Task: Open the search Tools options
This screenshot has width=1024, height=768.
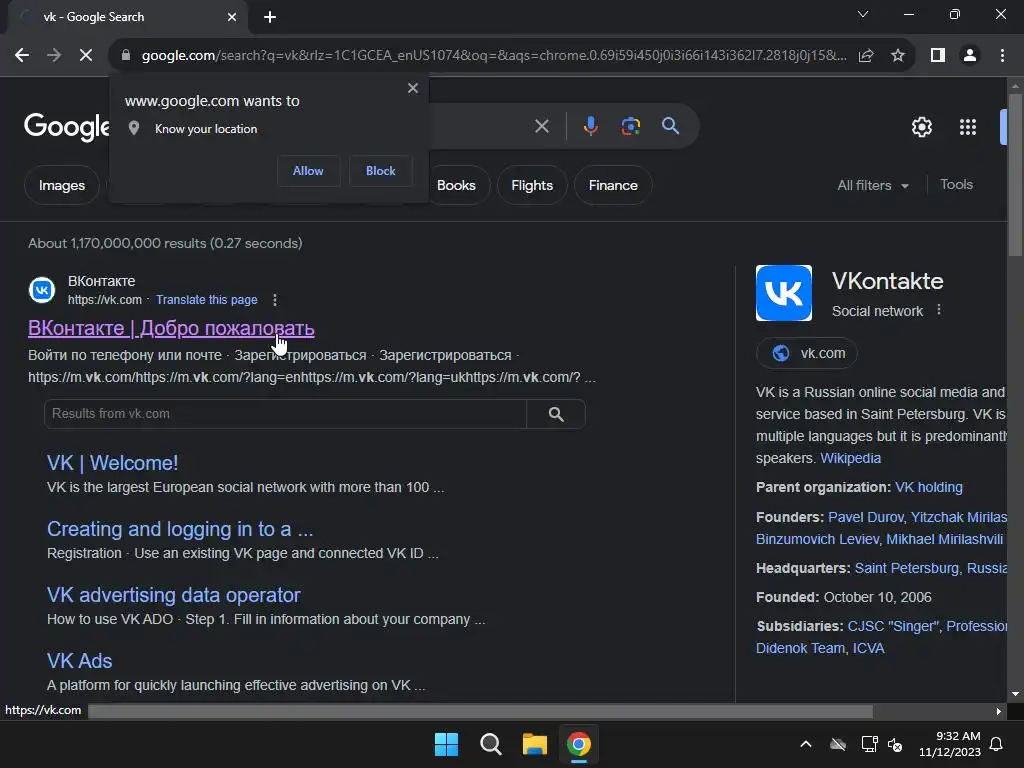Action: [x=956, y=185]
